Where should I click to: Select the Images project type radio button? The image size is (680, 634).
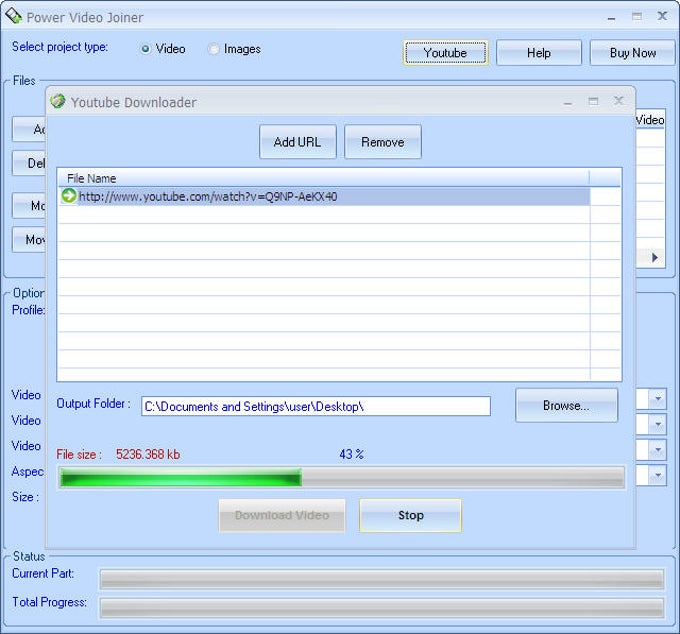[x=213, y=49]
